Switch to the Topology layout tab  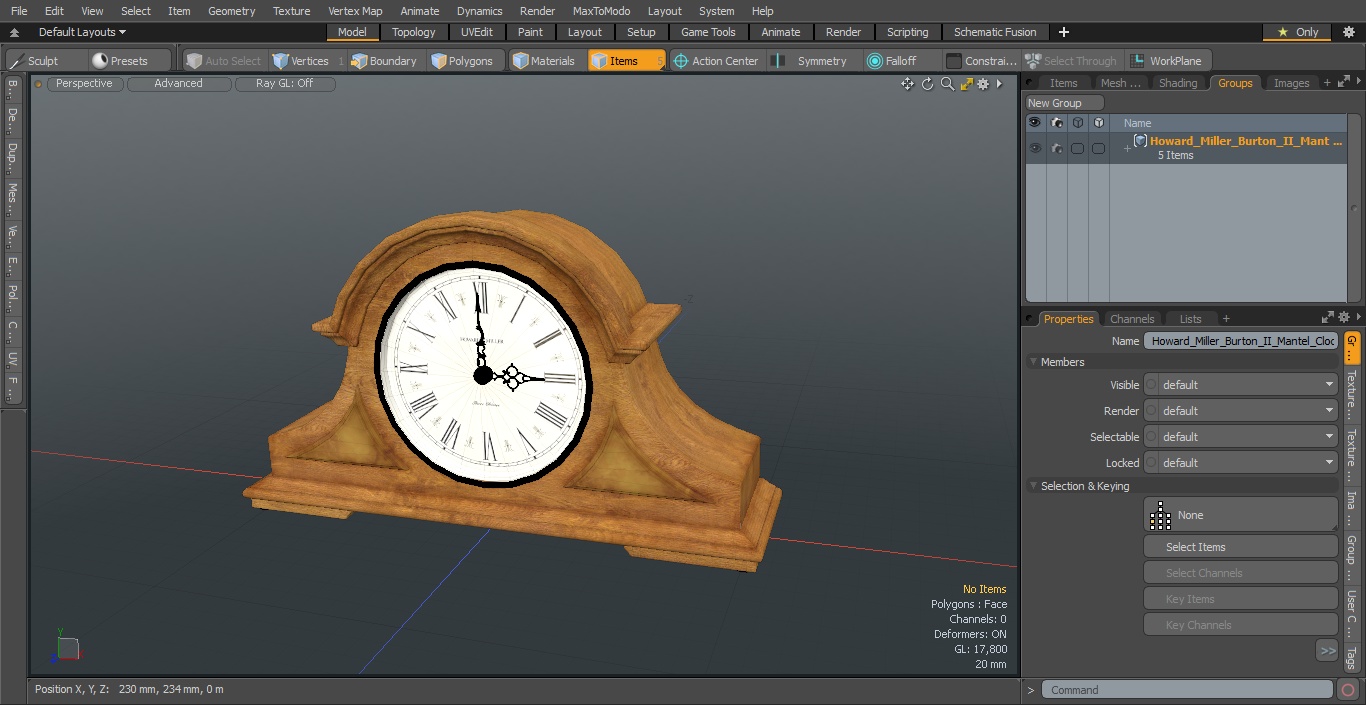pyautogui.click(x=414, y=32)
